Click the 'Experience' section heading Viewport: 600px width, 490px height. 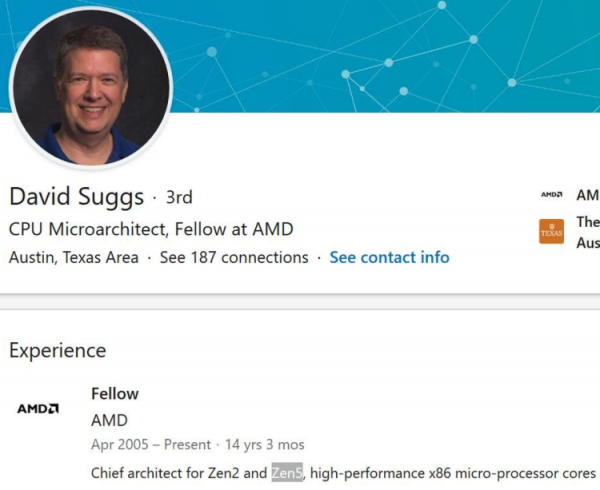coord(57,350)
